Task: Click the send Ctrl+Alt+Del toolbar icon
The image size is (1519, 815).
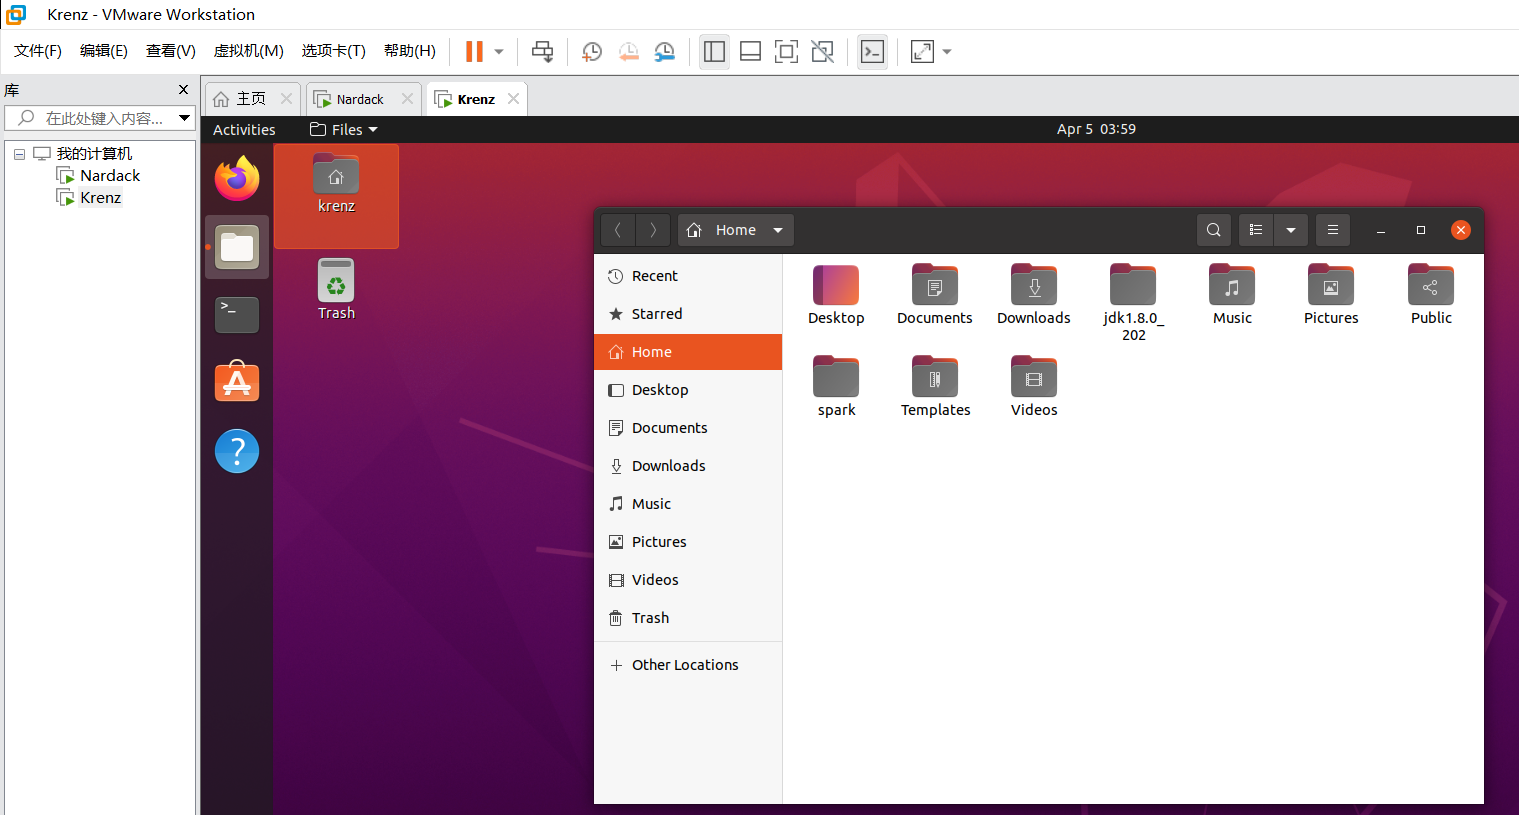Action: click(542, 51)
